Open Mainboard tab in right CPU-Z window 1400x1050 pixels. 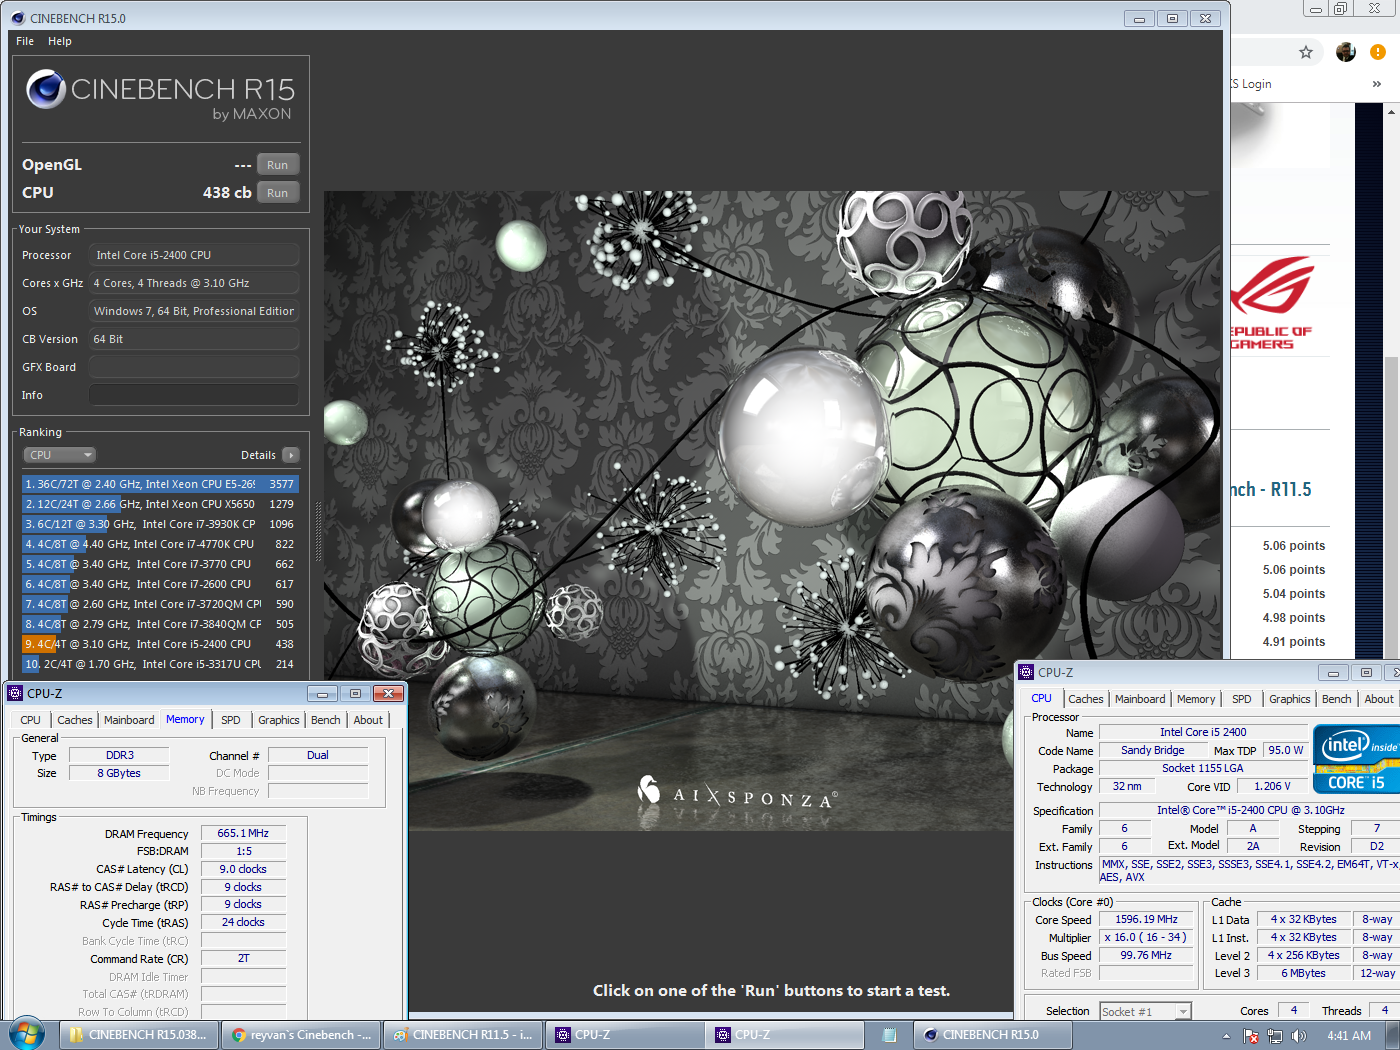(1140, 699)
